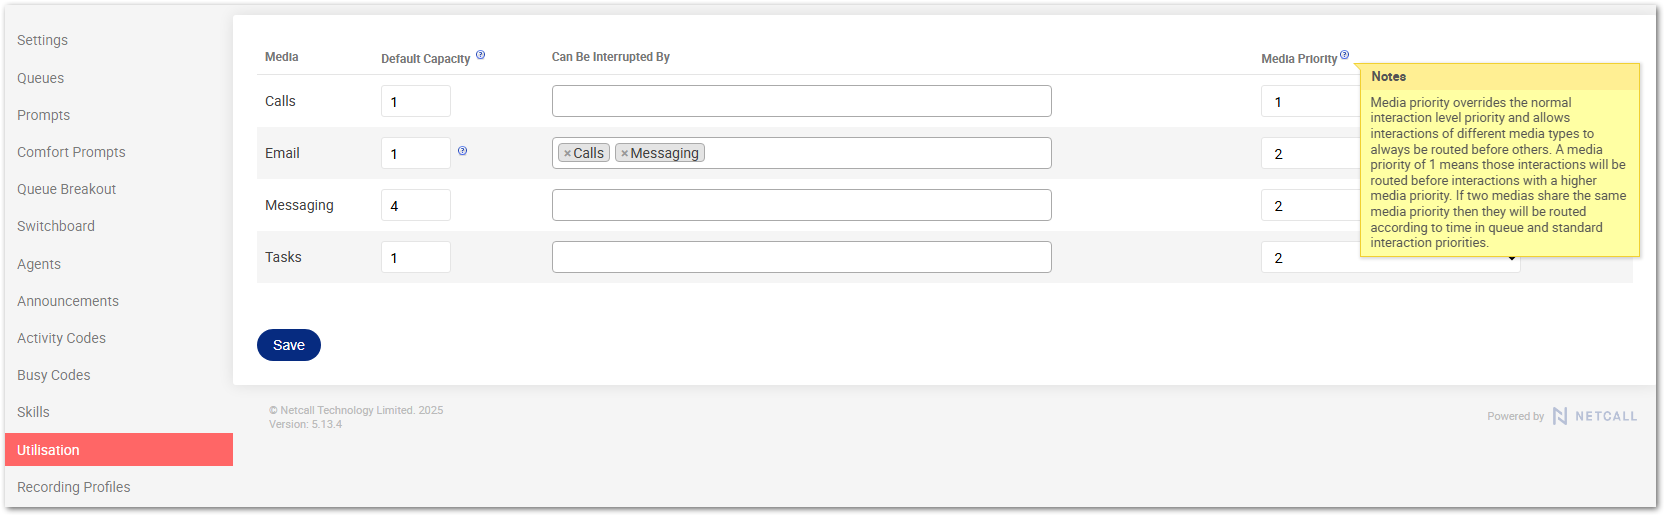This screenshot has height=516, width=1665.
Task: Click the Email capacity help icon
Action: pos(462,151)
